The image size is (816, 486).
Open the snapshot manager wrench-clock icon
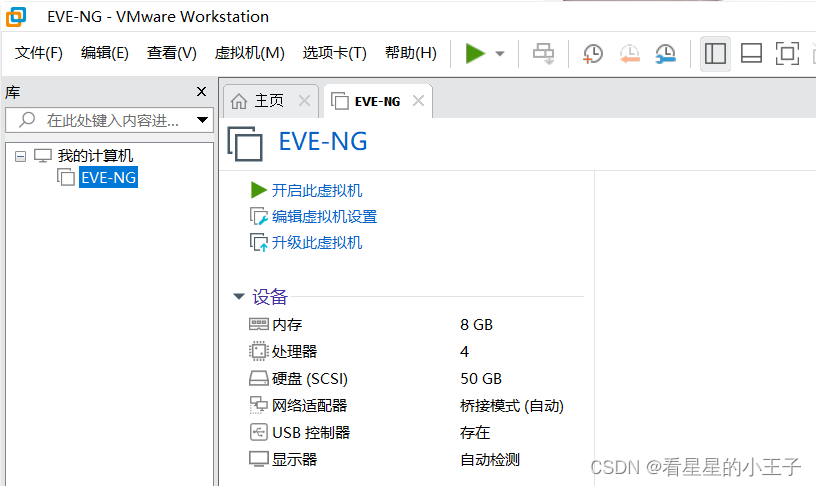(x=666, y=54)
